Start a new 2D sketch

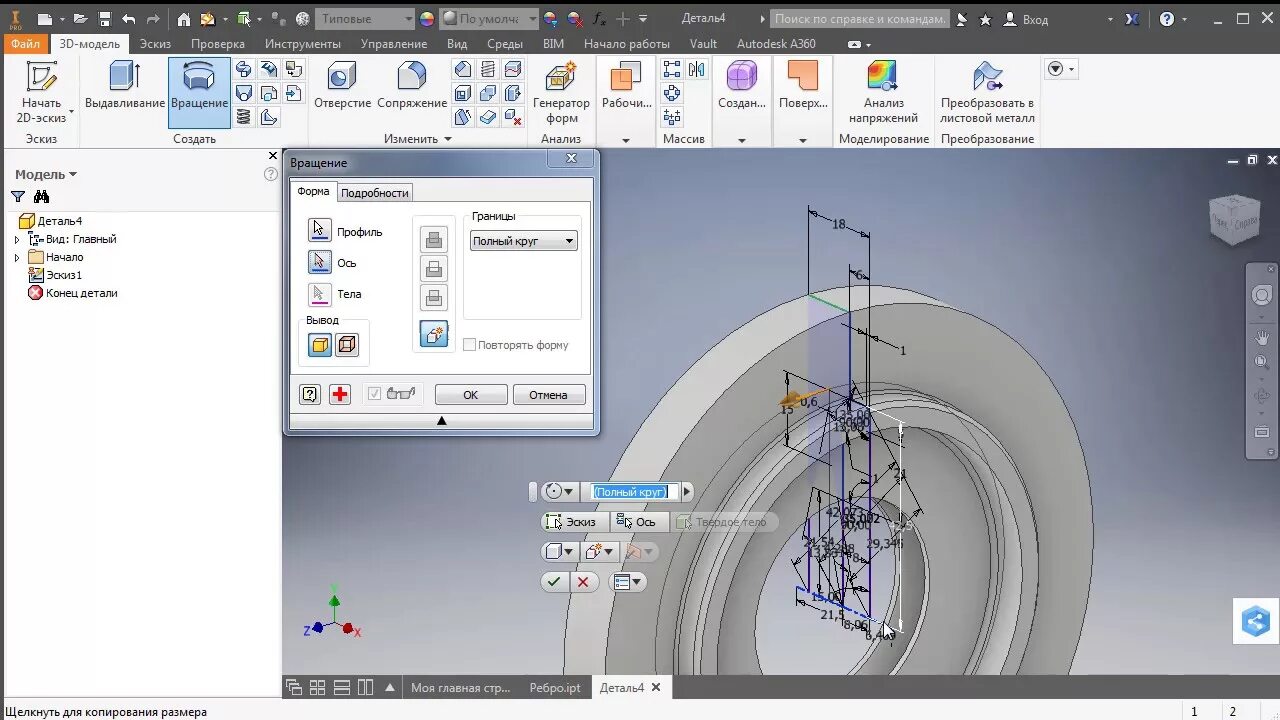41,93
